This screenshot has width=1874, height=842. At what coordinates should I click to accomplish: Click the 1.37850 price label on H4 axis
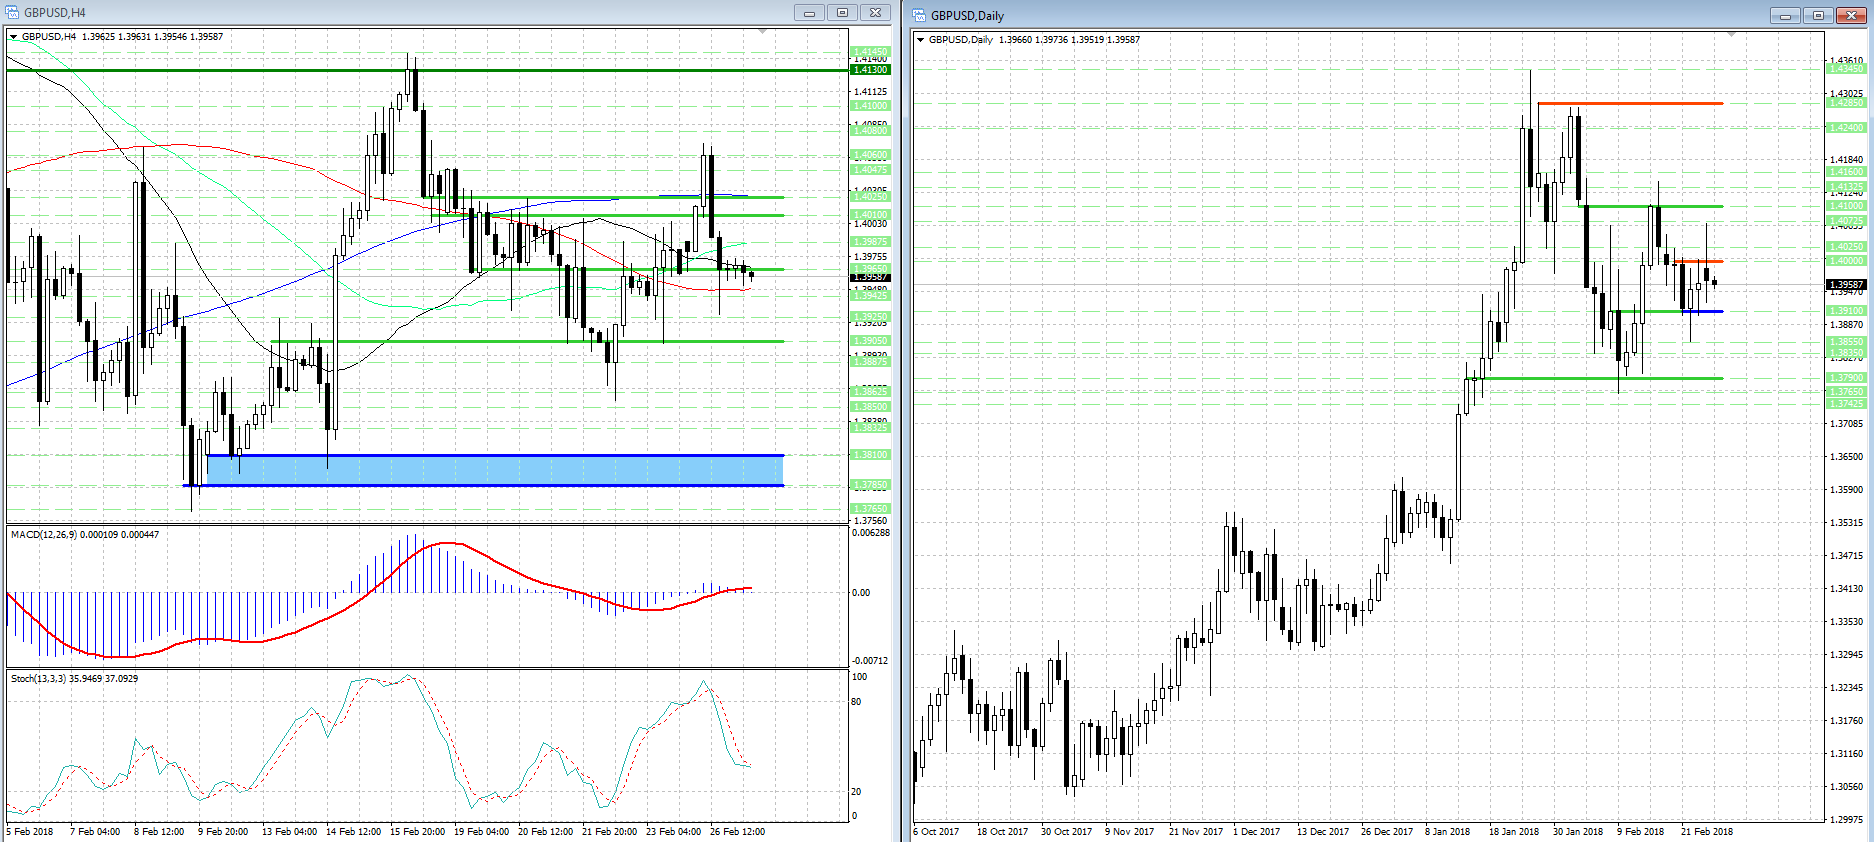pyautogui.click(x=870, y=485)
